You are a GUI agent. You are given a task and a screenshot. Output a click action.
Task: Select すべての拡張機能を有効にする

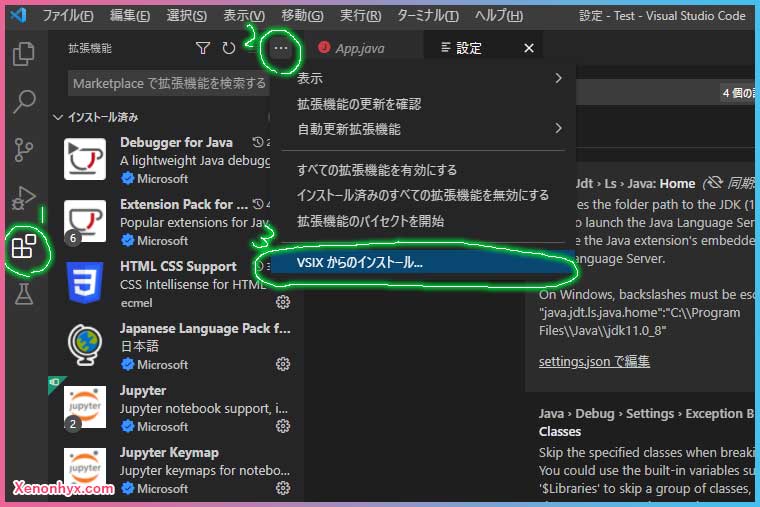[x=424, y=170]
